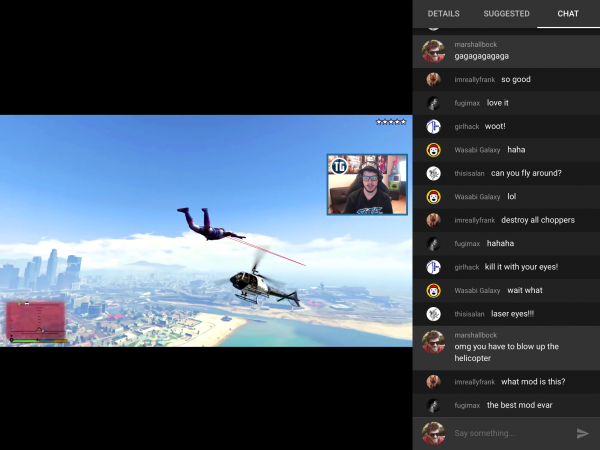Screen dimensions: 600x450
Task: Click girlhack avatar beside 'kill it with your eyes!'
Action: point(433,267)
